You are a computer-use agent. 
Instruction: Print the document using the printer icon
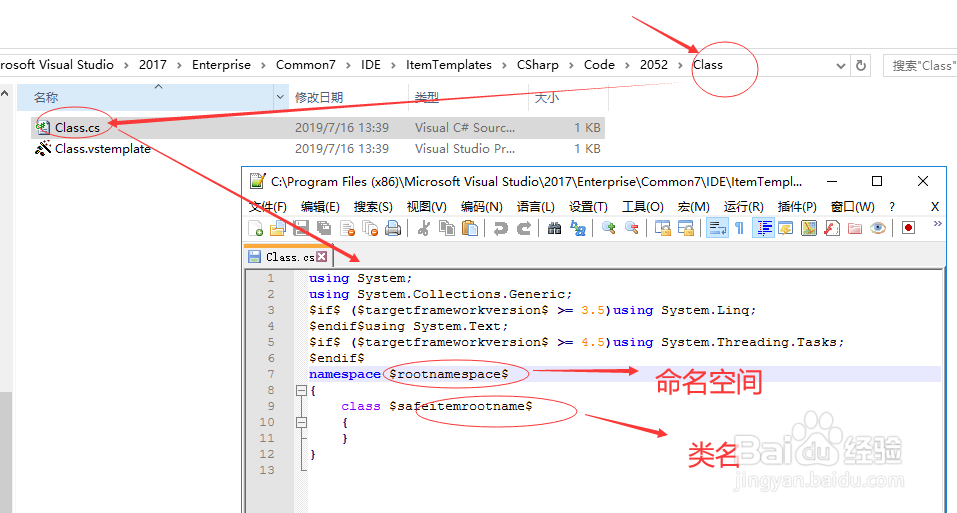point(393,228)
